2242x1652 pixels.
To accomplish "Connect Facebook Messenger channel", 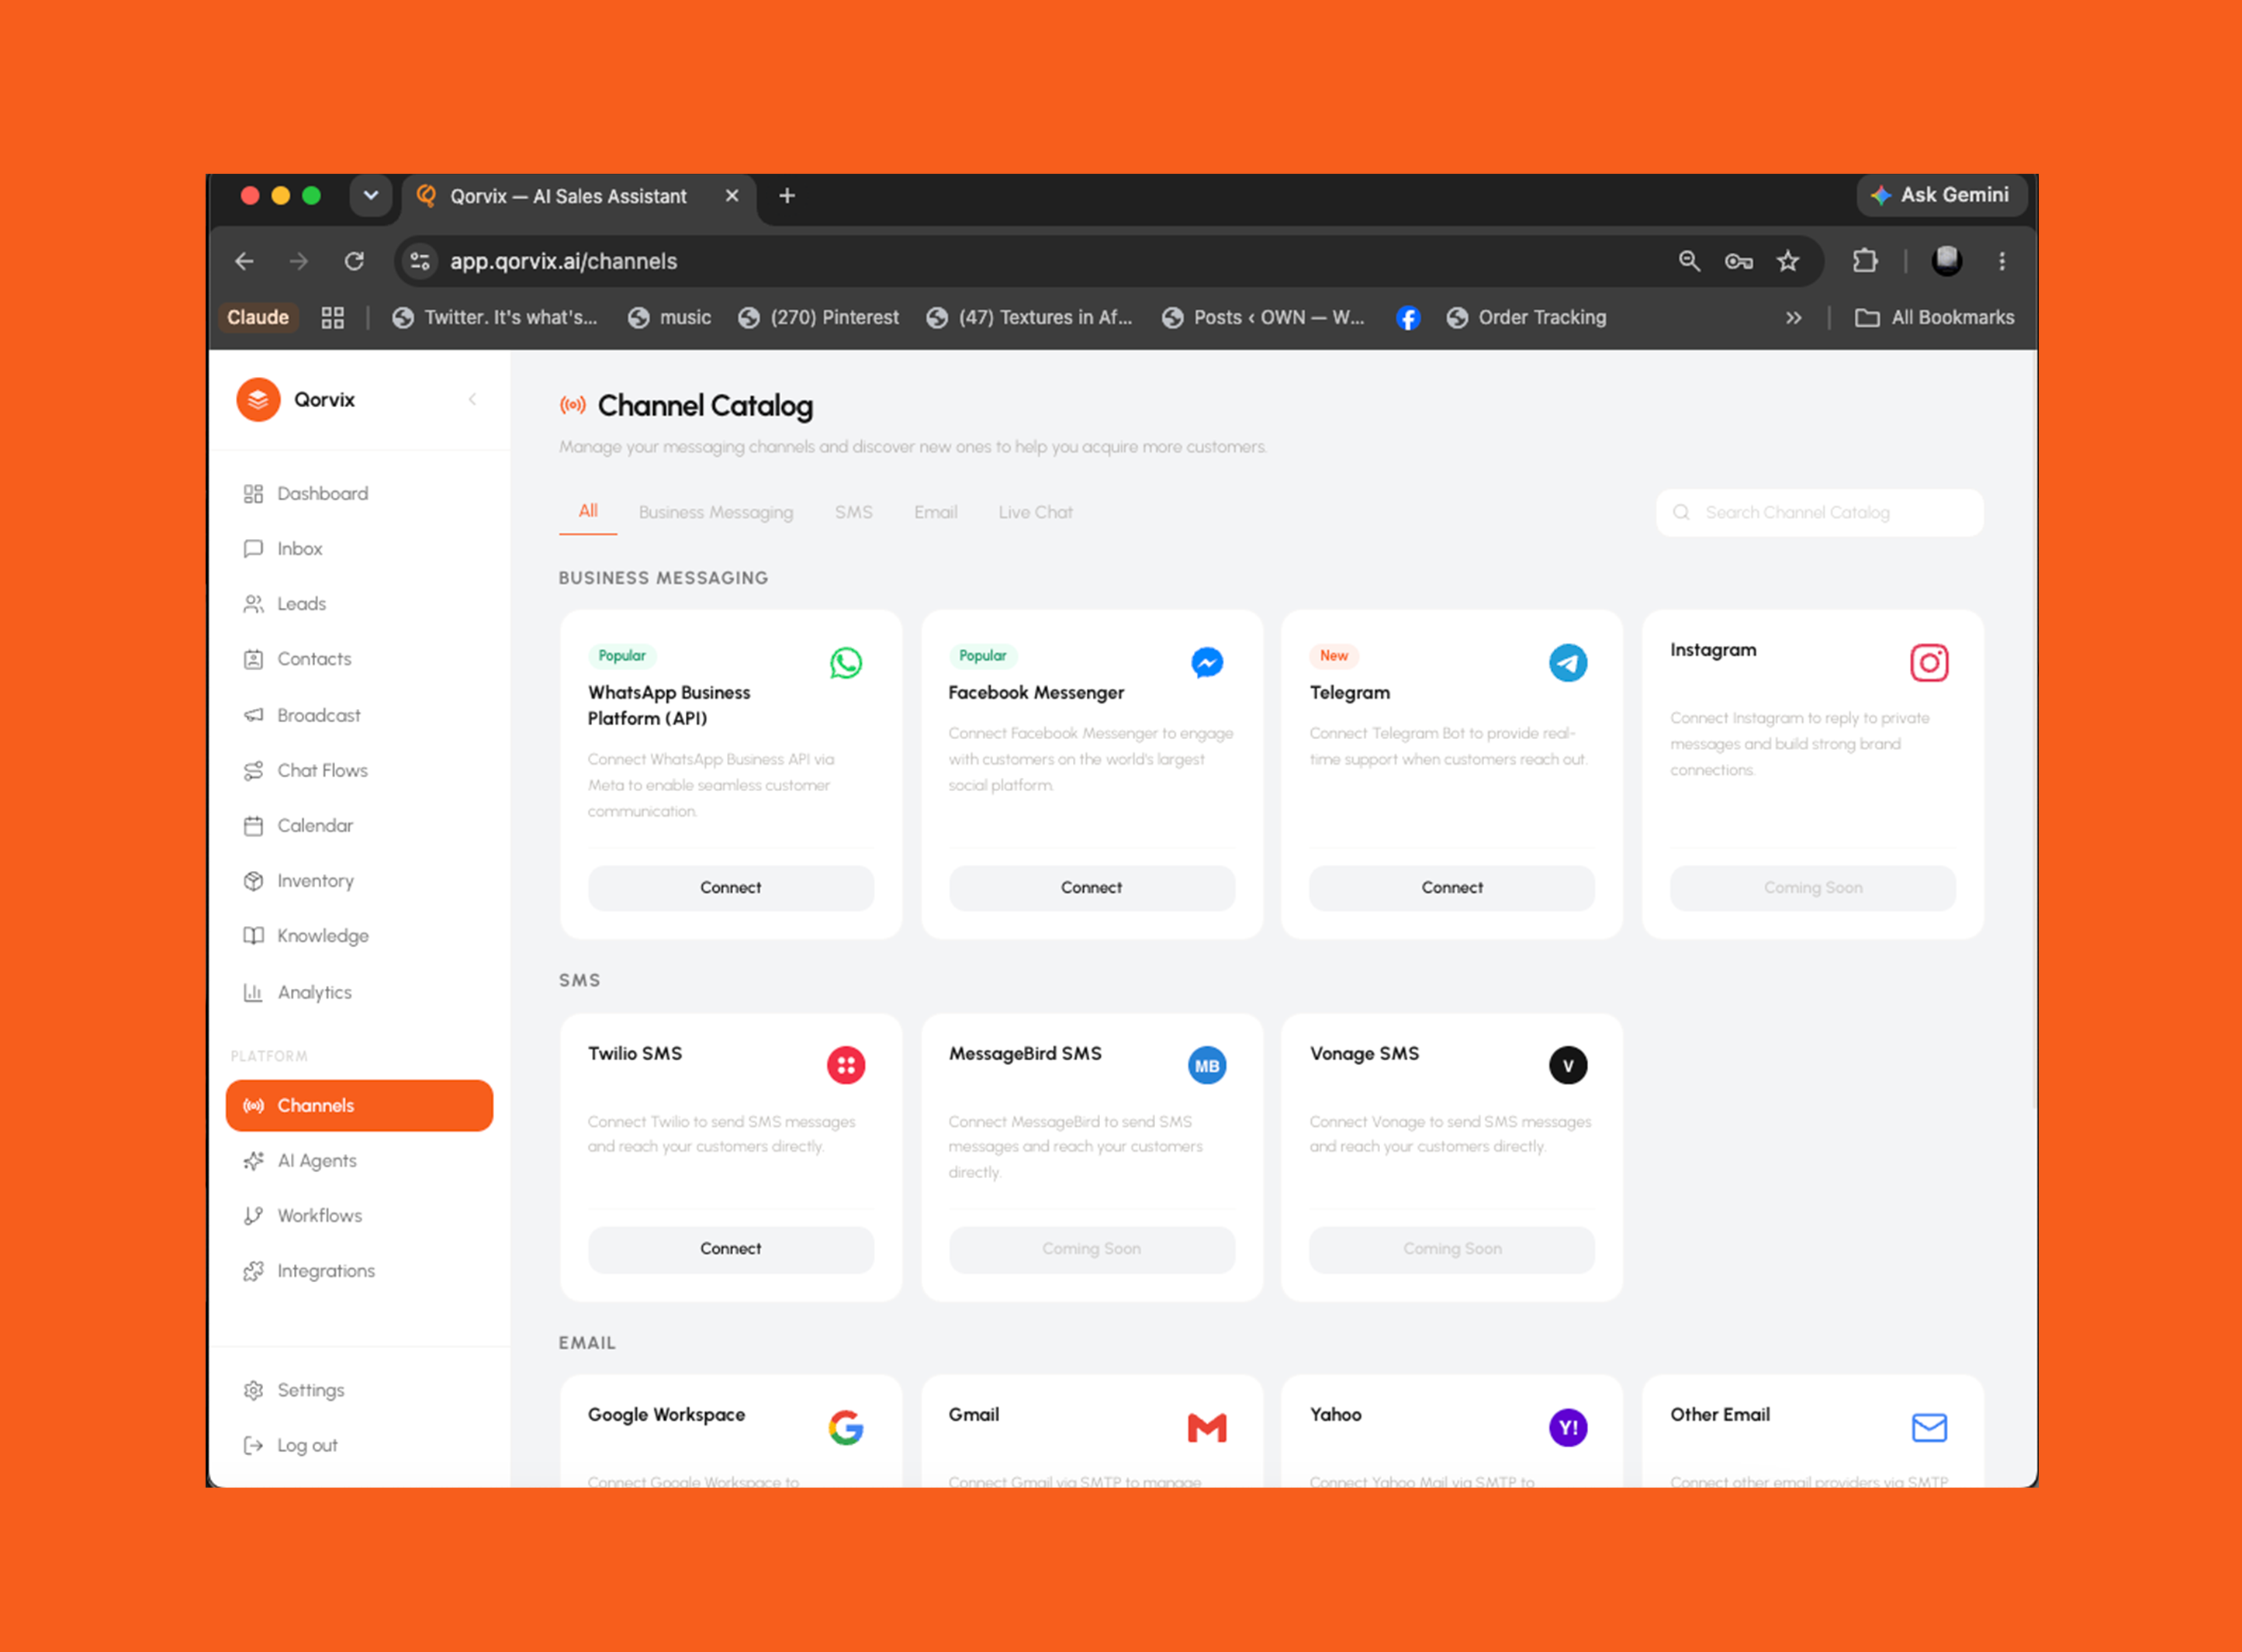I will pos(1092,888).
